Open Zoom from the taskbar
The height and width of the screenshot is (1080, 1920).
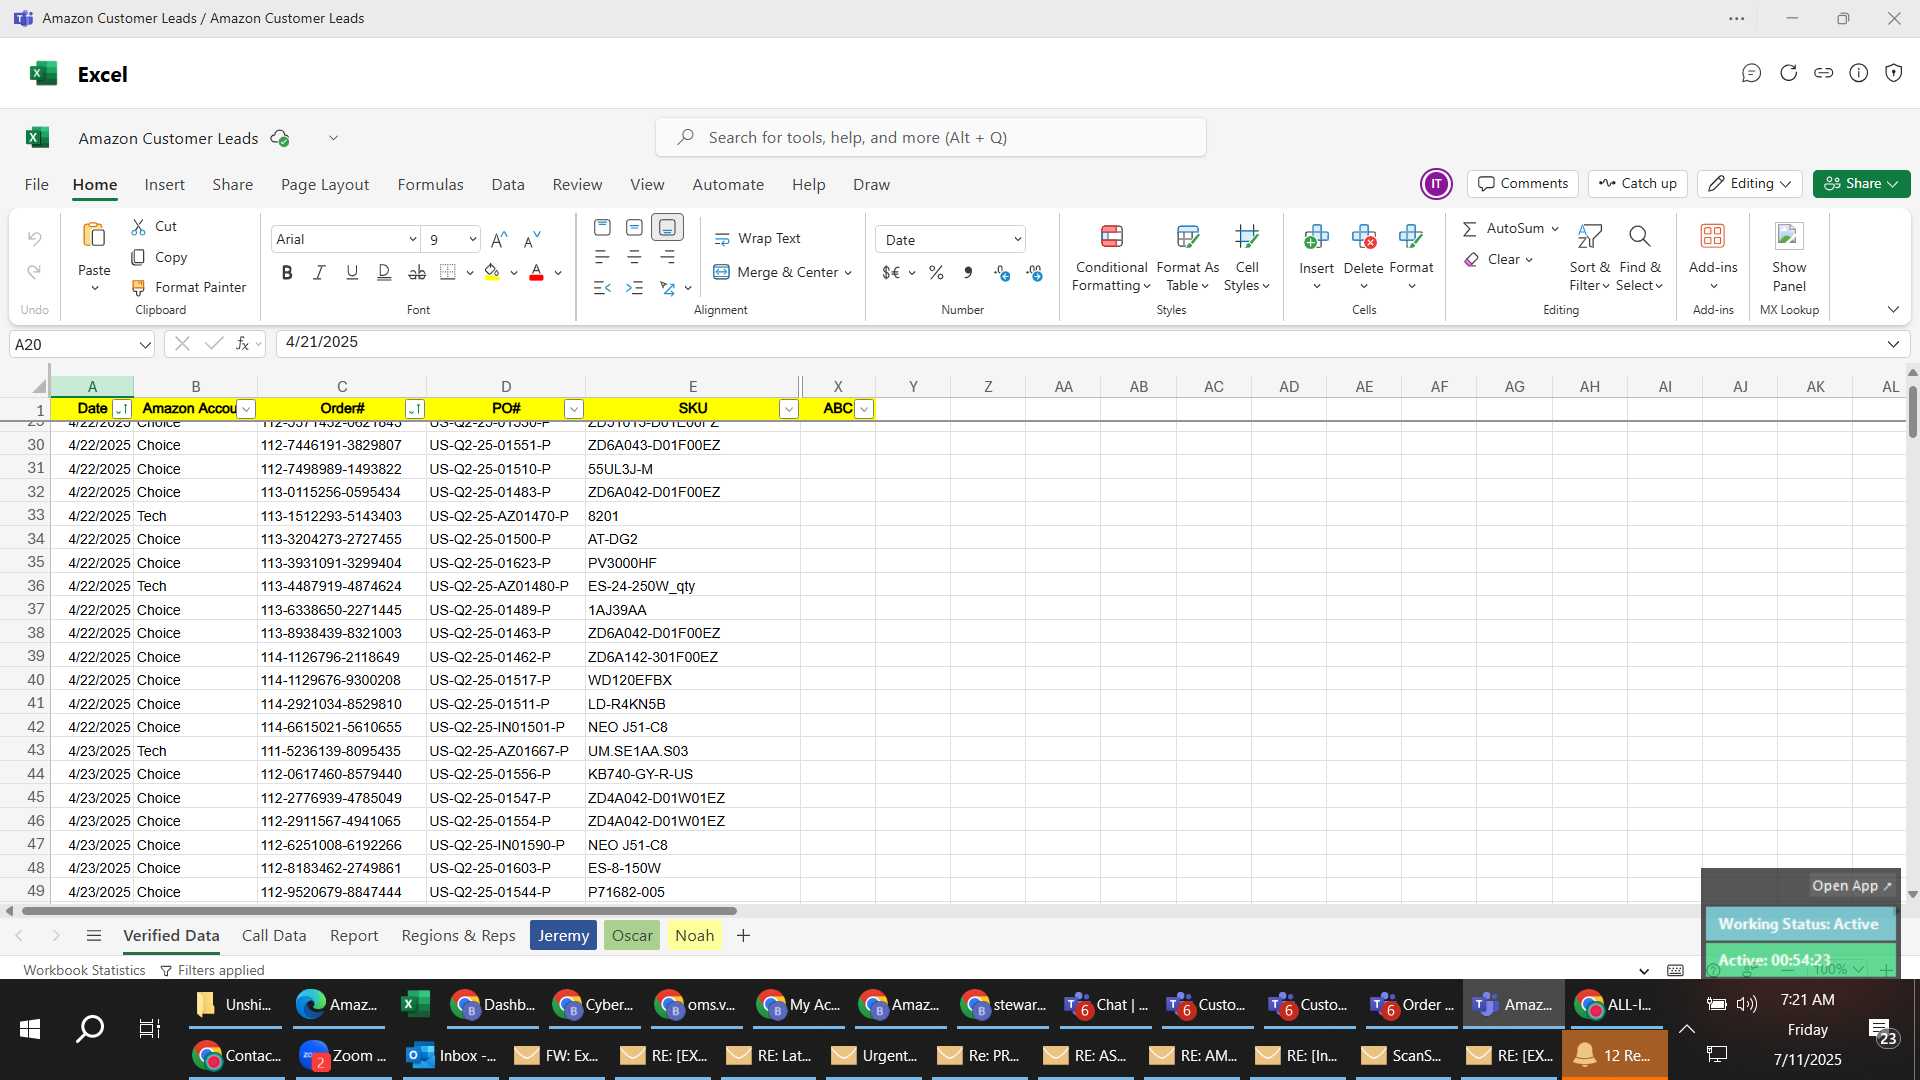(343, 1056)
